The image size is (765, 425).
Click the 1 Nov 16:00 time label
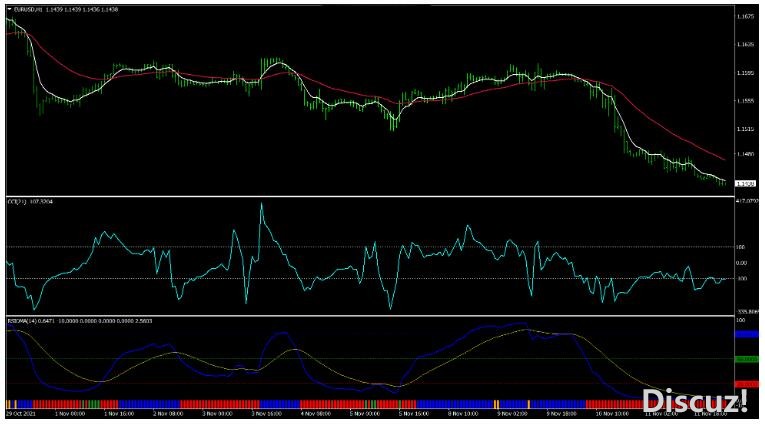point(119,414)
